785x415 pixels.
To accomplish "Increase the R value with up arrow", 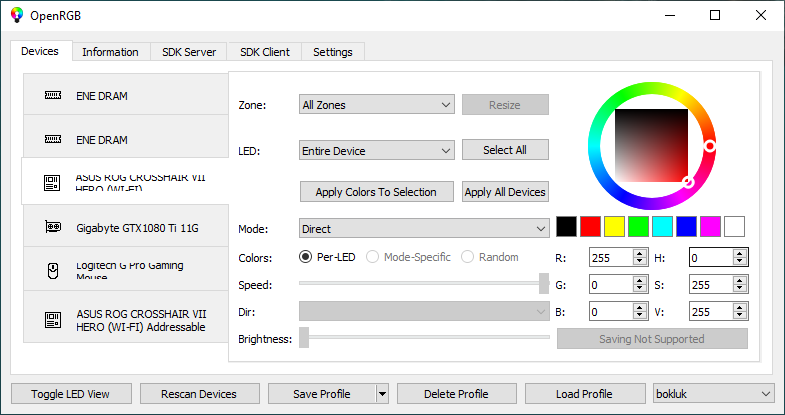I will click(x=640, y=253).
